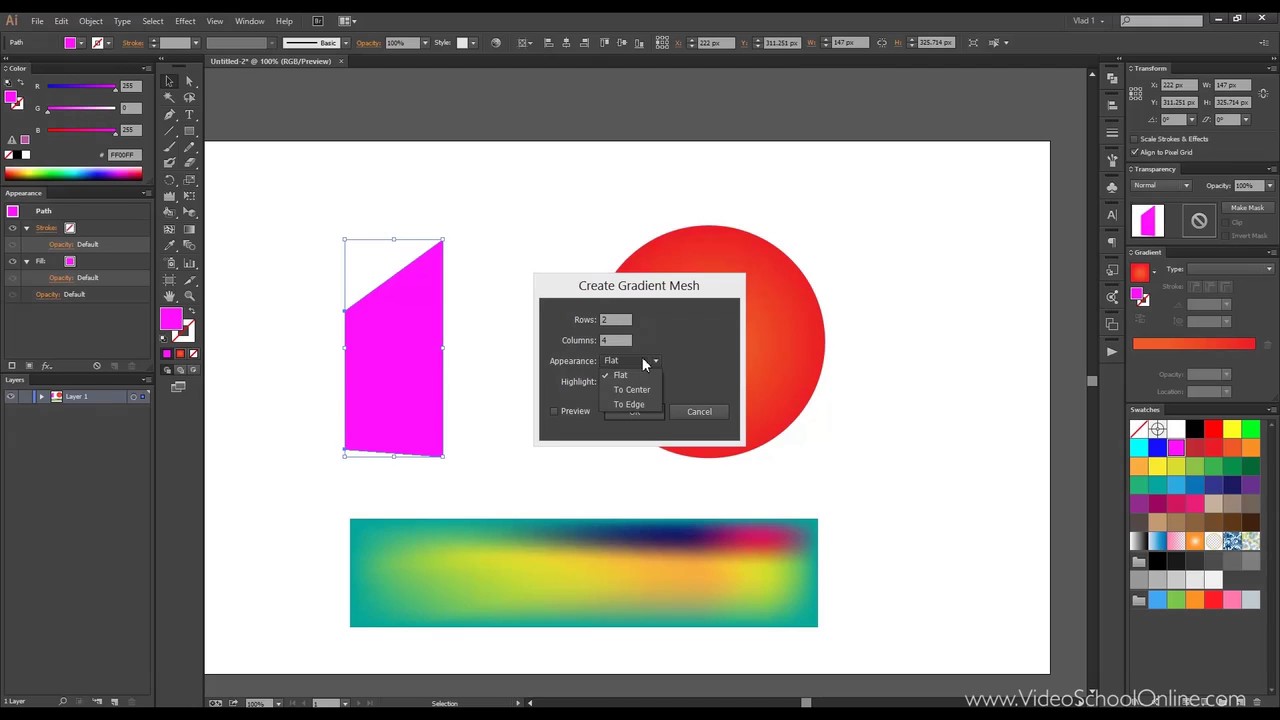The image size is (1280, 720).
Task: Open the Character panel icon
Action: tap(1112, 214)
